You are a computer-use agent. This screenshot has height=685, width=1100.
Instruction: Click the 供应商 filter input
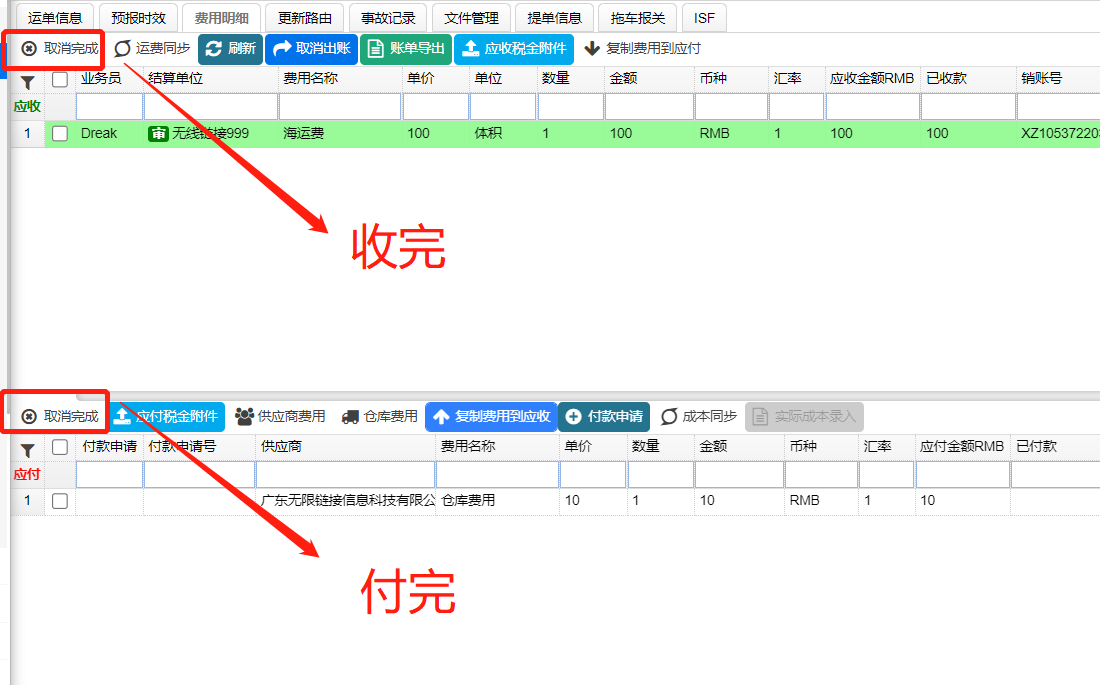tap(345, 474)
